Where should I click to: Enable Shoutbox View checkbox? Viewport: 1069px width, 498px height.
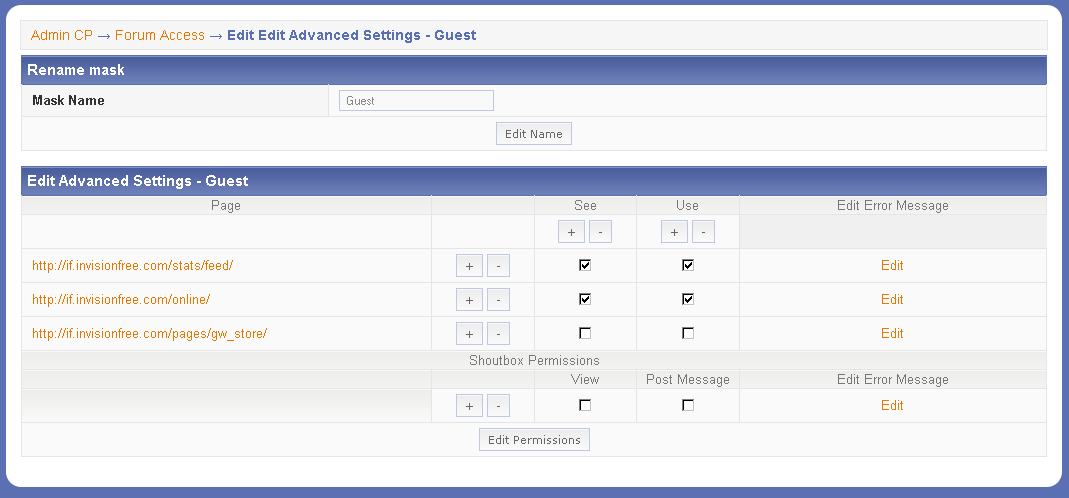tap(585, 405)
